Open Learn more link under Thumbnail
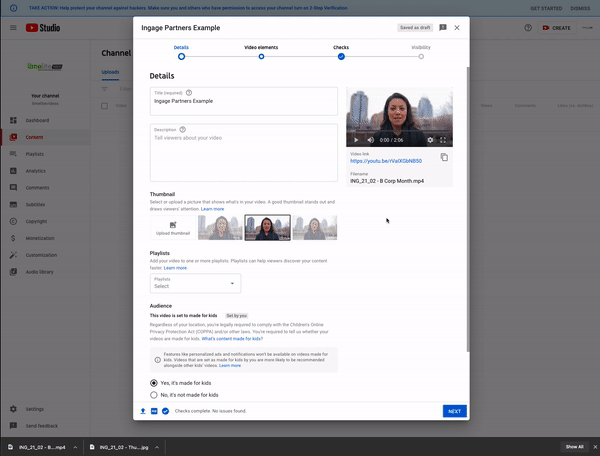This screenshot has height=456, width=600. 212,209
